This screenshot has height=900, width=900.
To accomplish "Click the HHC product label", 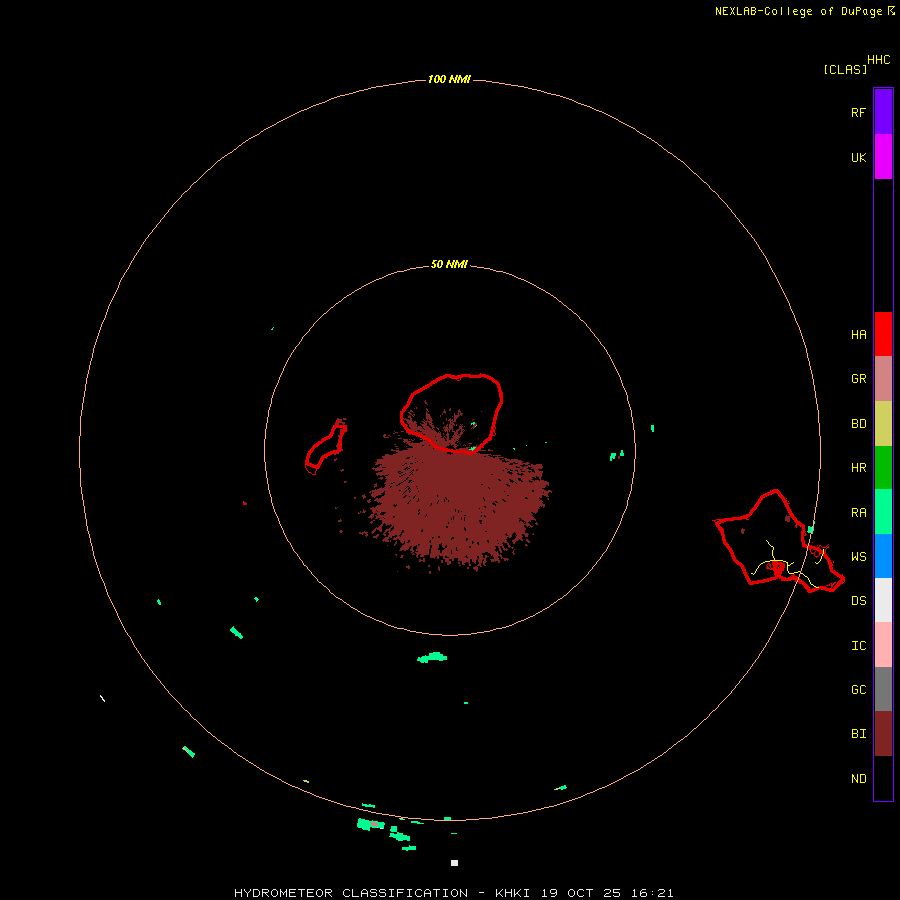I will 878,60.
